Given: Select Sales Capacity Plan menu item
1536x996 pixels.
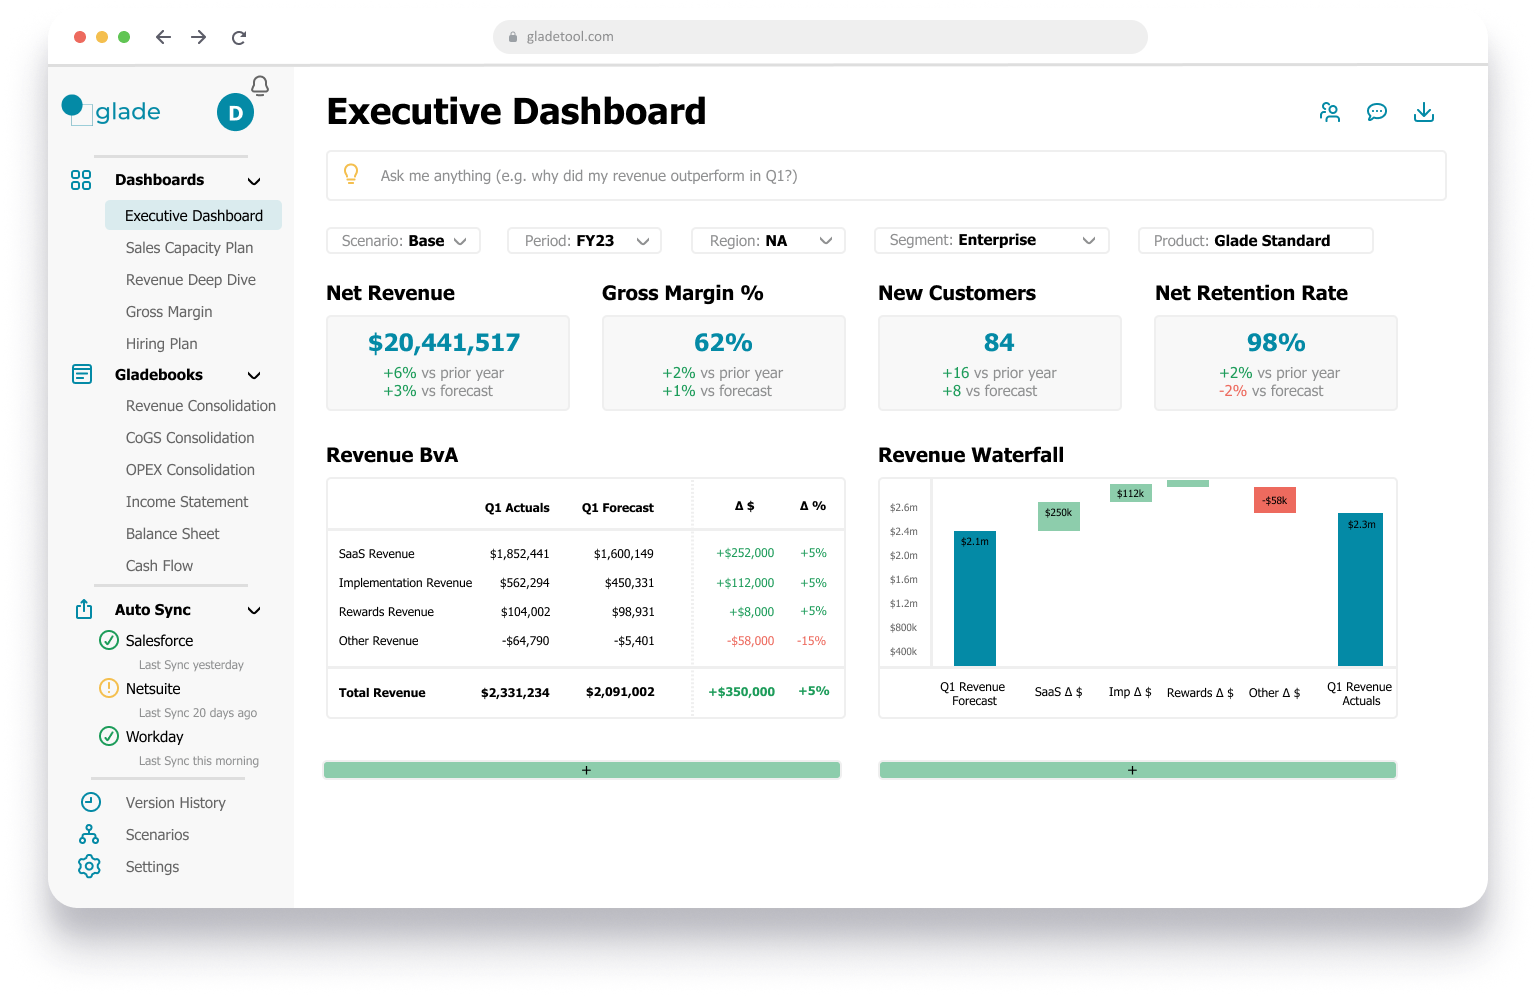Looking at the screenshot, I should tap(189, 248).
